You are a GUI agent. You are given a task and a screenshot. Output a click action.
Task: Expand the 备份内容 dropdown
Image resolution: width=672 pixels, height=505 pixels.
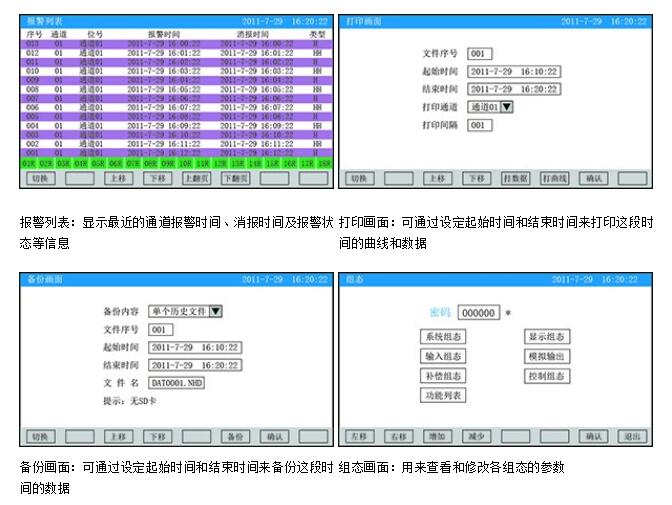coord(186,311)
